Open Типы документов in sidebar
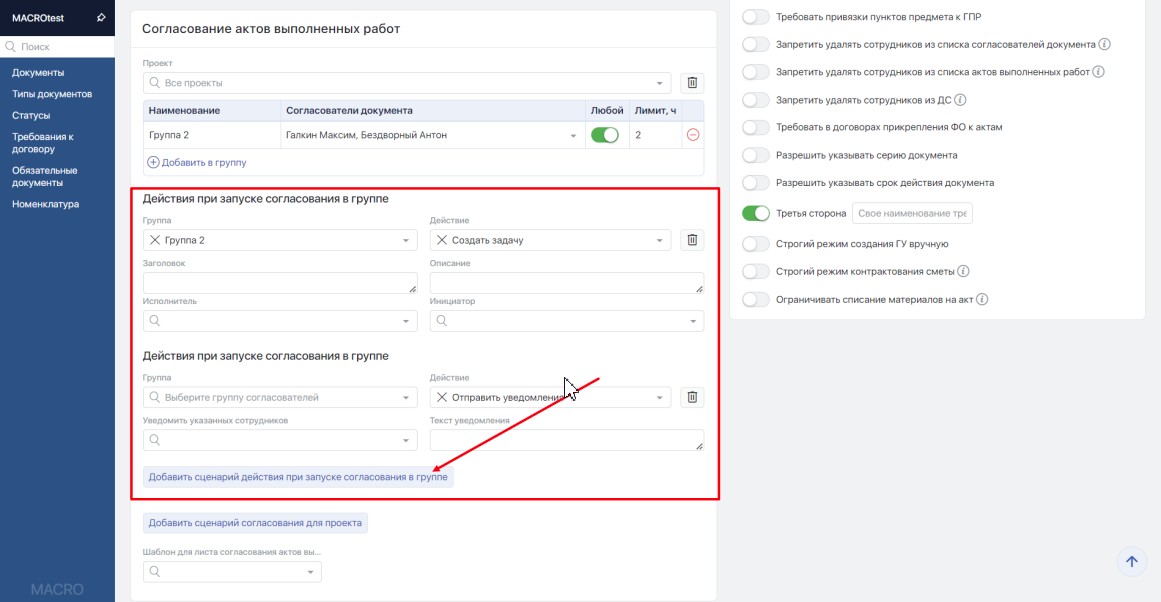This screenshot has width=1161, height=602. click(x=52, y=94)
